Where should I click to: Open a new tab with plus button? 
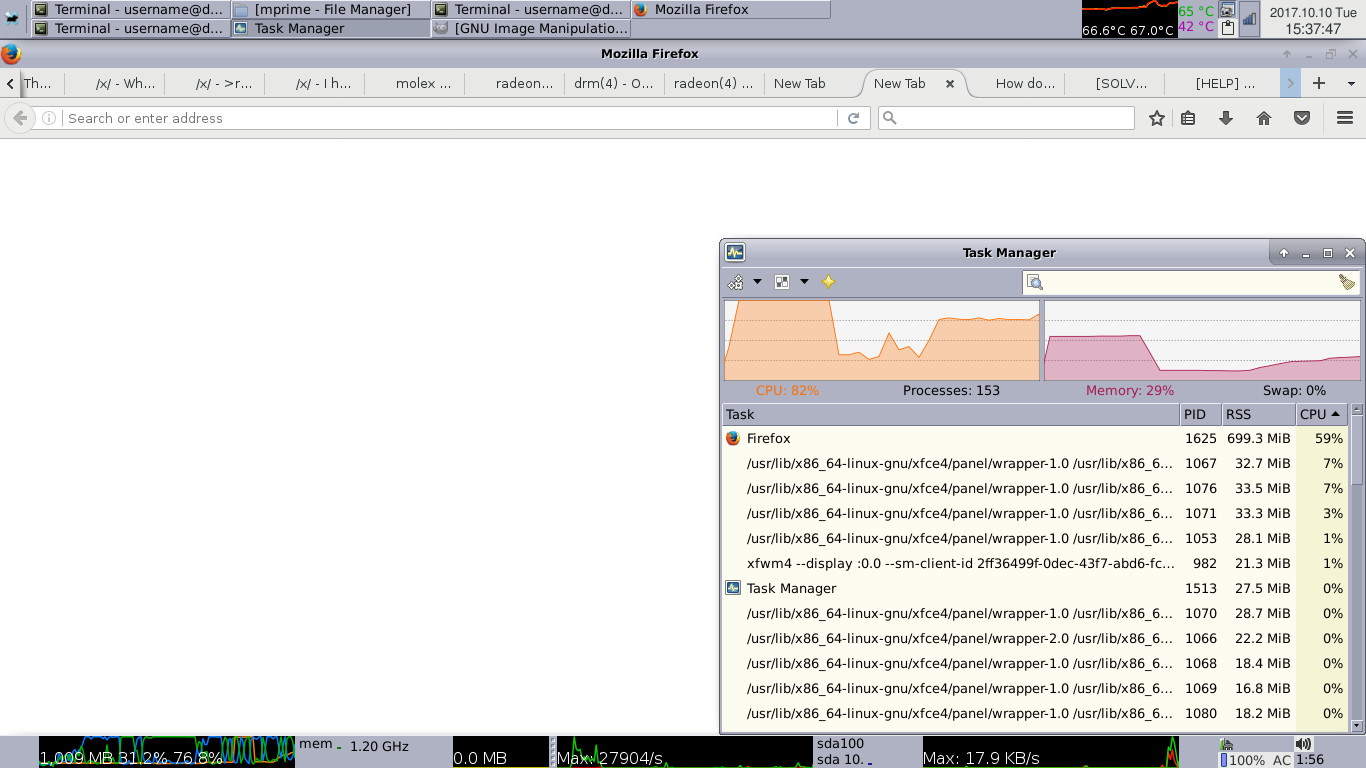(x=1319, y=84)
